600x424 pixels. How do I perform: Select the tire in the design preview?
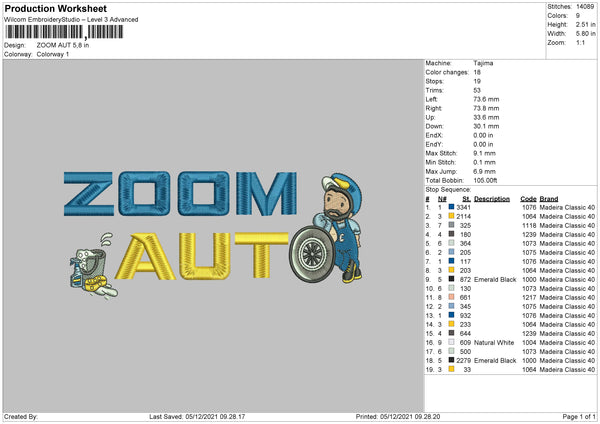click(x=312, y=254)
